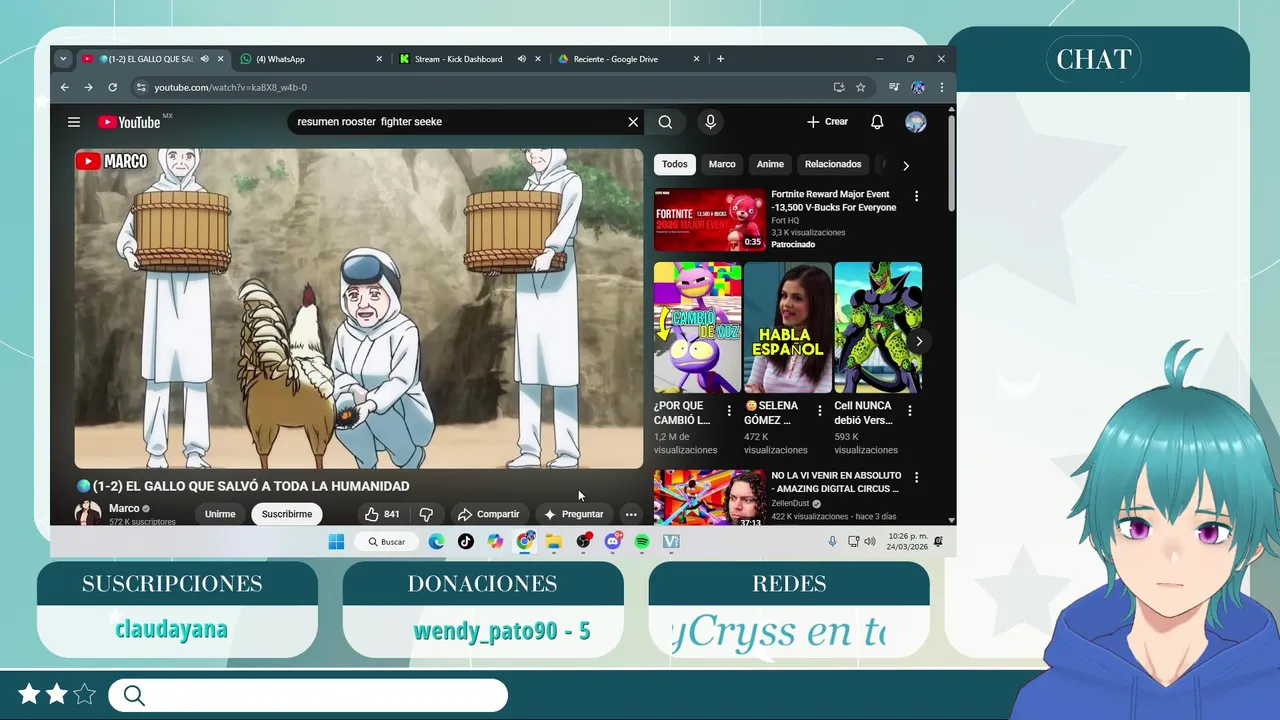The height and width of the screenshot is (720, 1280).
Task: Like the video with thumbs up
Action: tap(381, 514)
